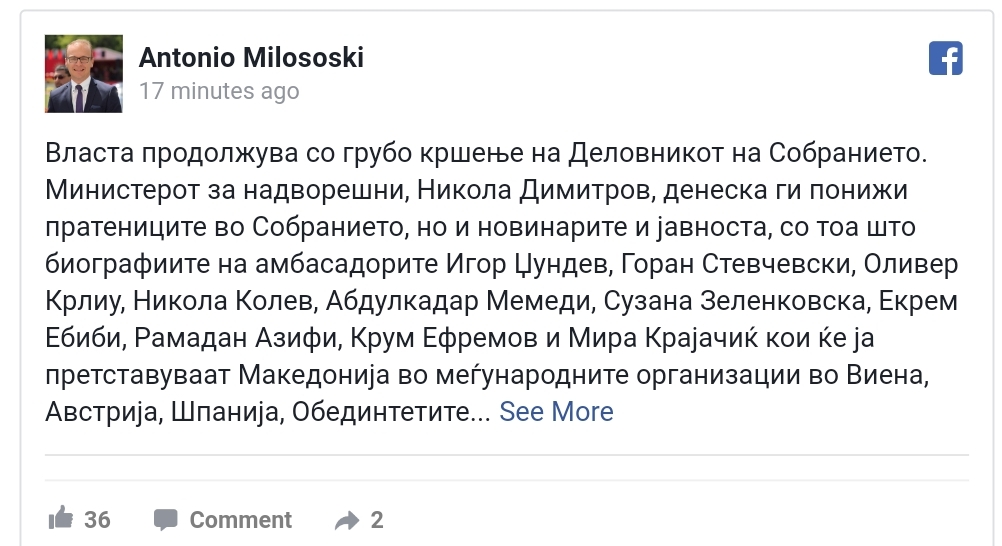Screen dimensions: 1002x546
Task: Expand the post with See More
Action: coord(556,411)
